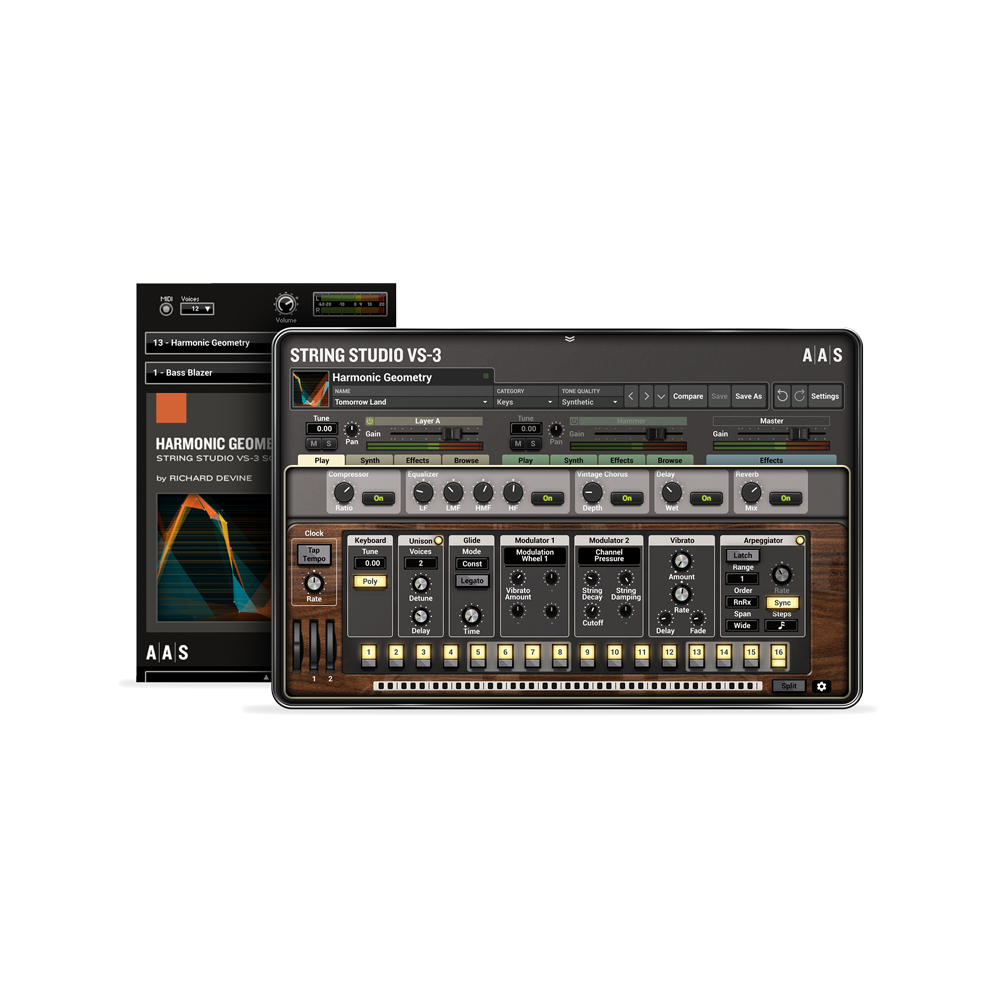Open the Tone Quality dropdown showing Synthetic
The image size is (1000, 1000).
tap(590, 402)
